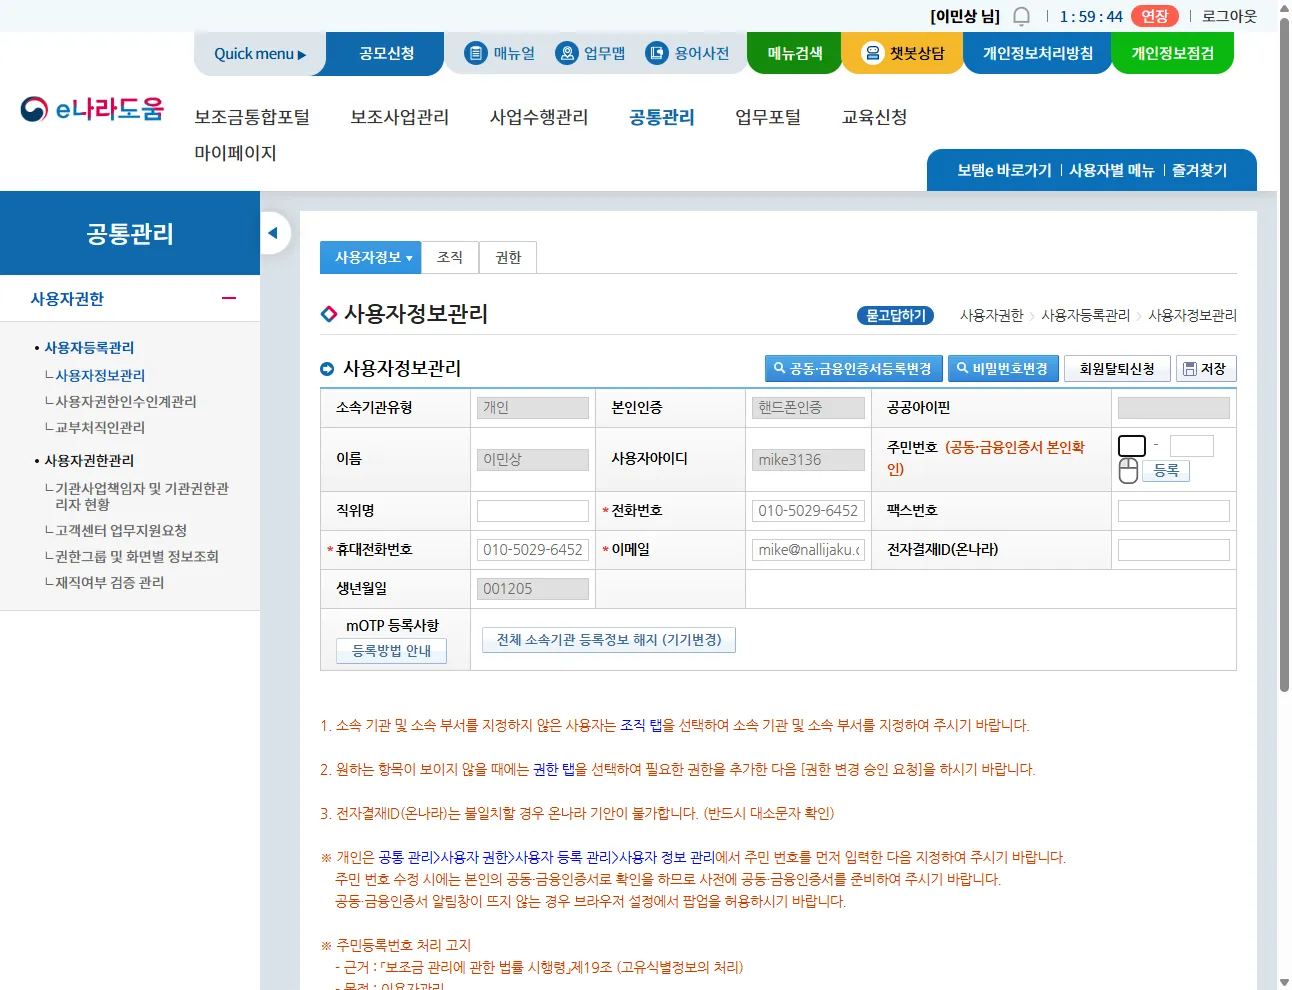Click the second 주민번호 input box

click(1191, 446)
